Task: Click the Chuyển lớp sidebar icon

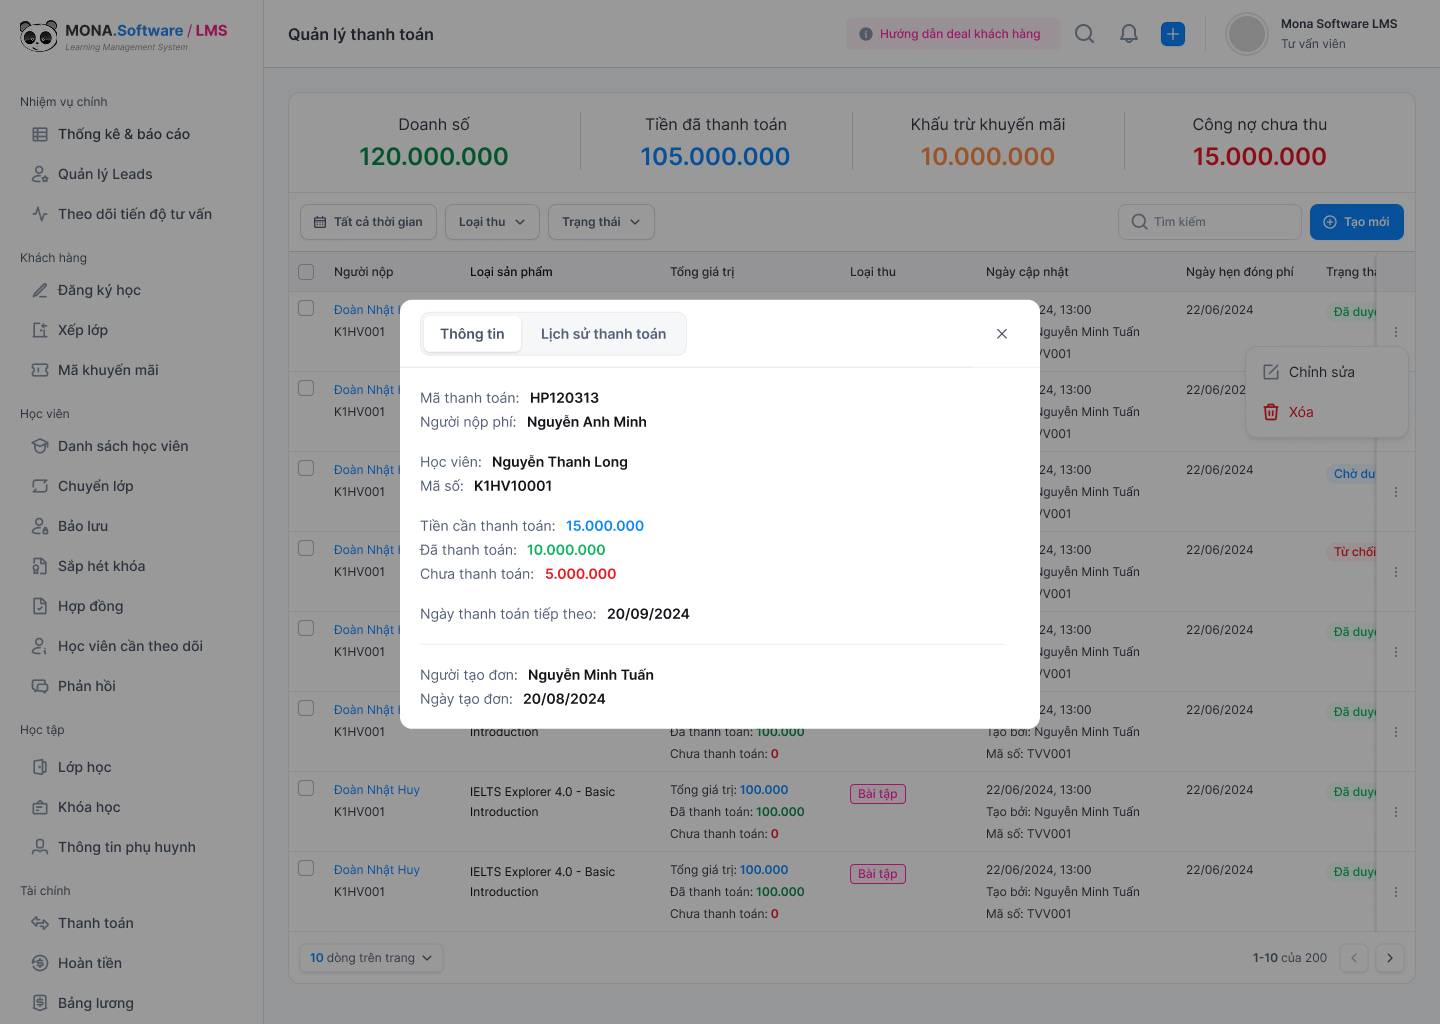Action: pos(40,486)
